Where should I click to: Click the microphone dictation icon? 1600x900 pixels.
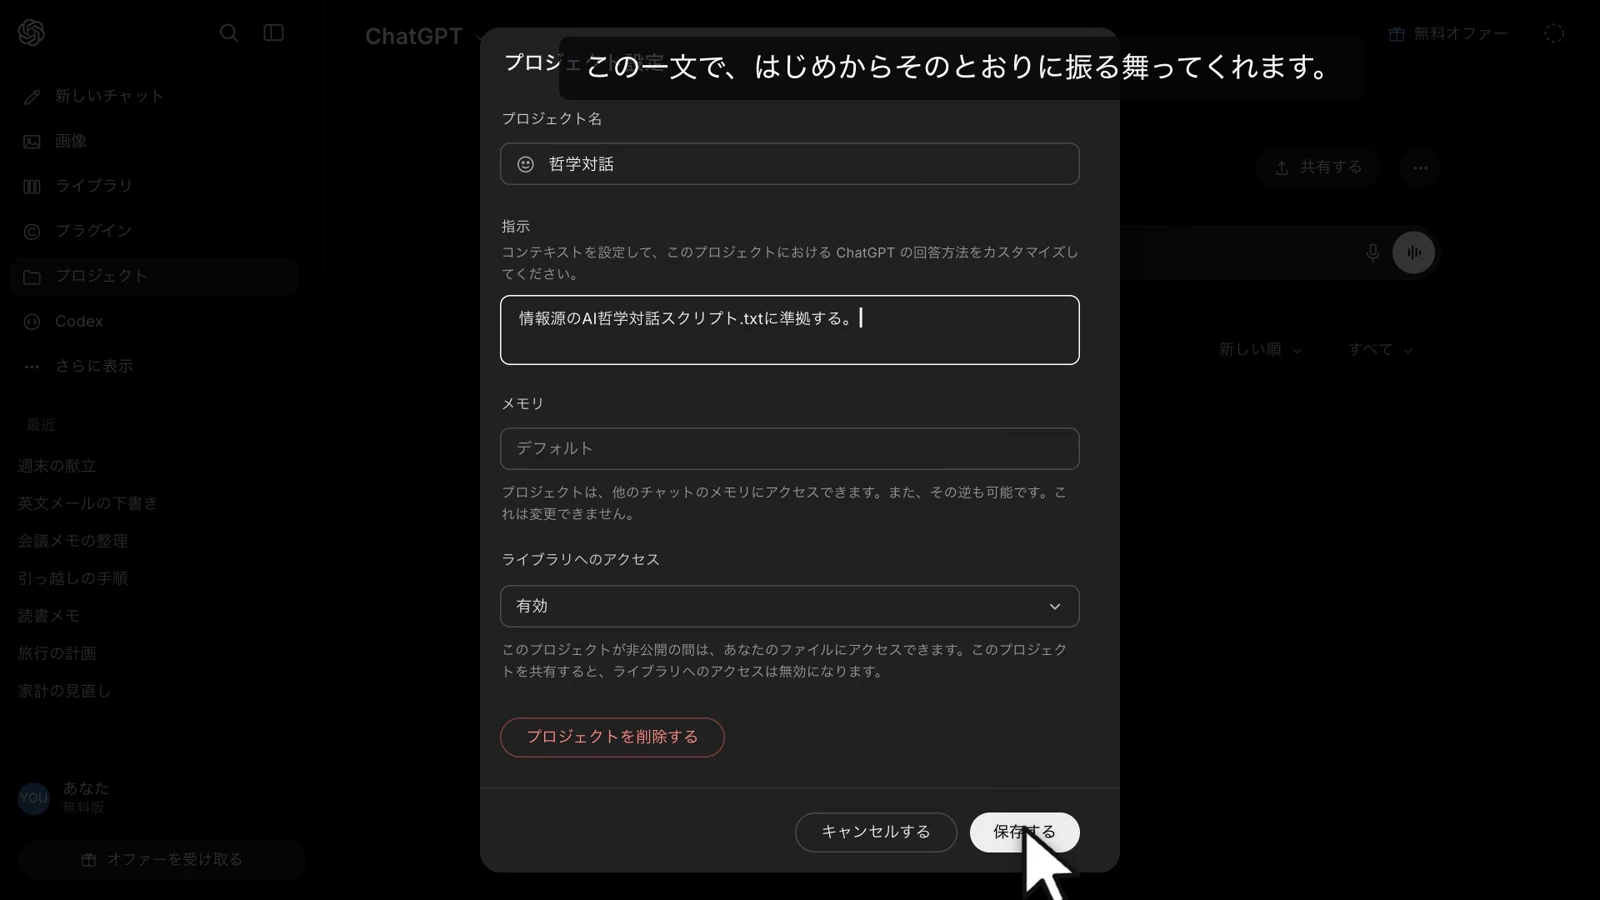(x=1373, y=253)
